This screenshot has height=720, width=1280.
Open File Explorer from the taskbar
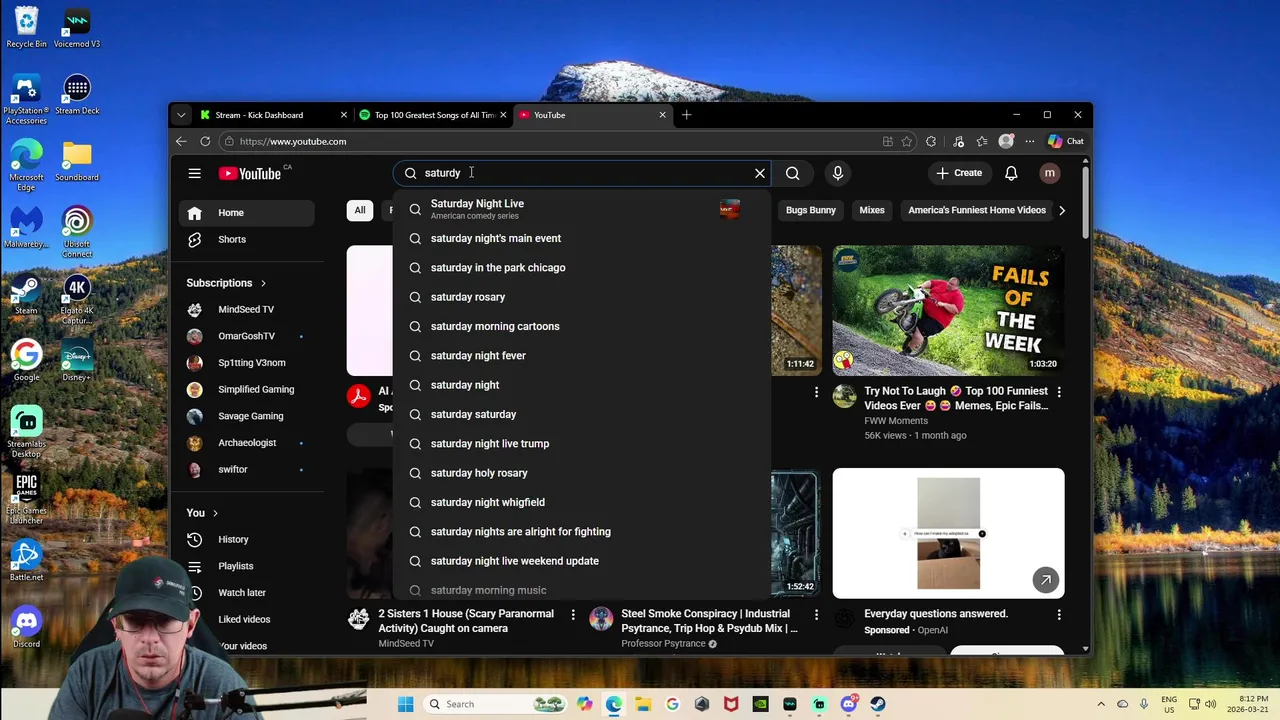pos(642,704)
